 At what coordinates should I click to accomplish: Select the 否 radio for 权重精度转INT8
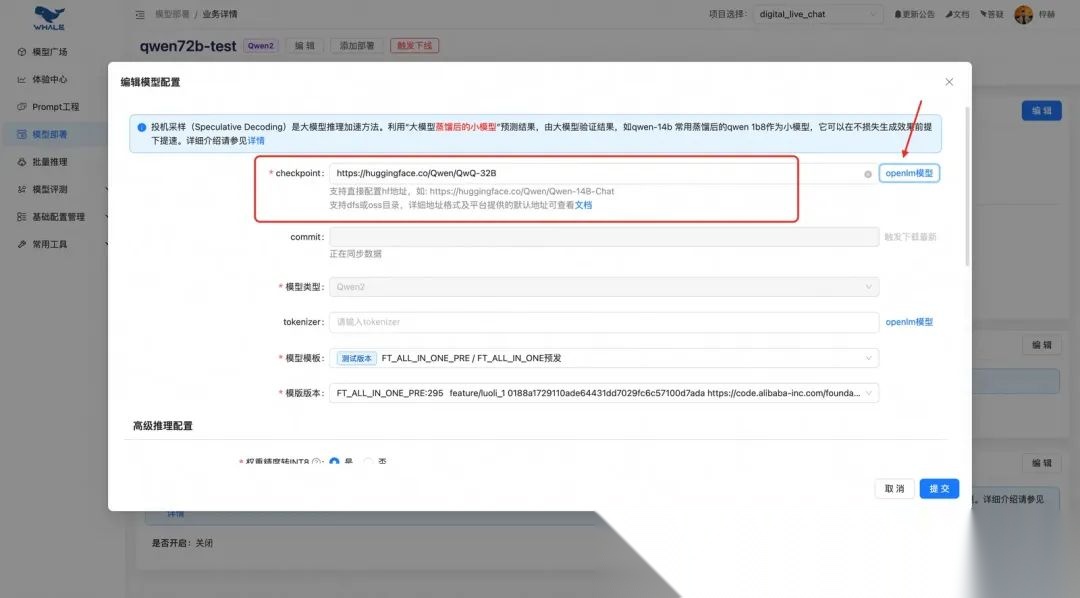(368, 462)
